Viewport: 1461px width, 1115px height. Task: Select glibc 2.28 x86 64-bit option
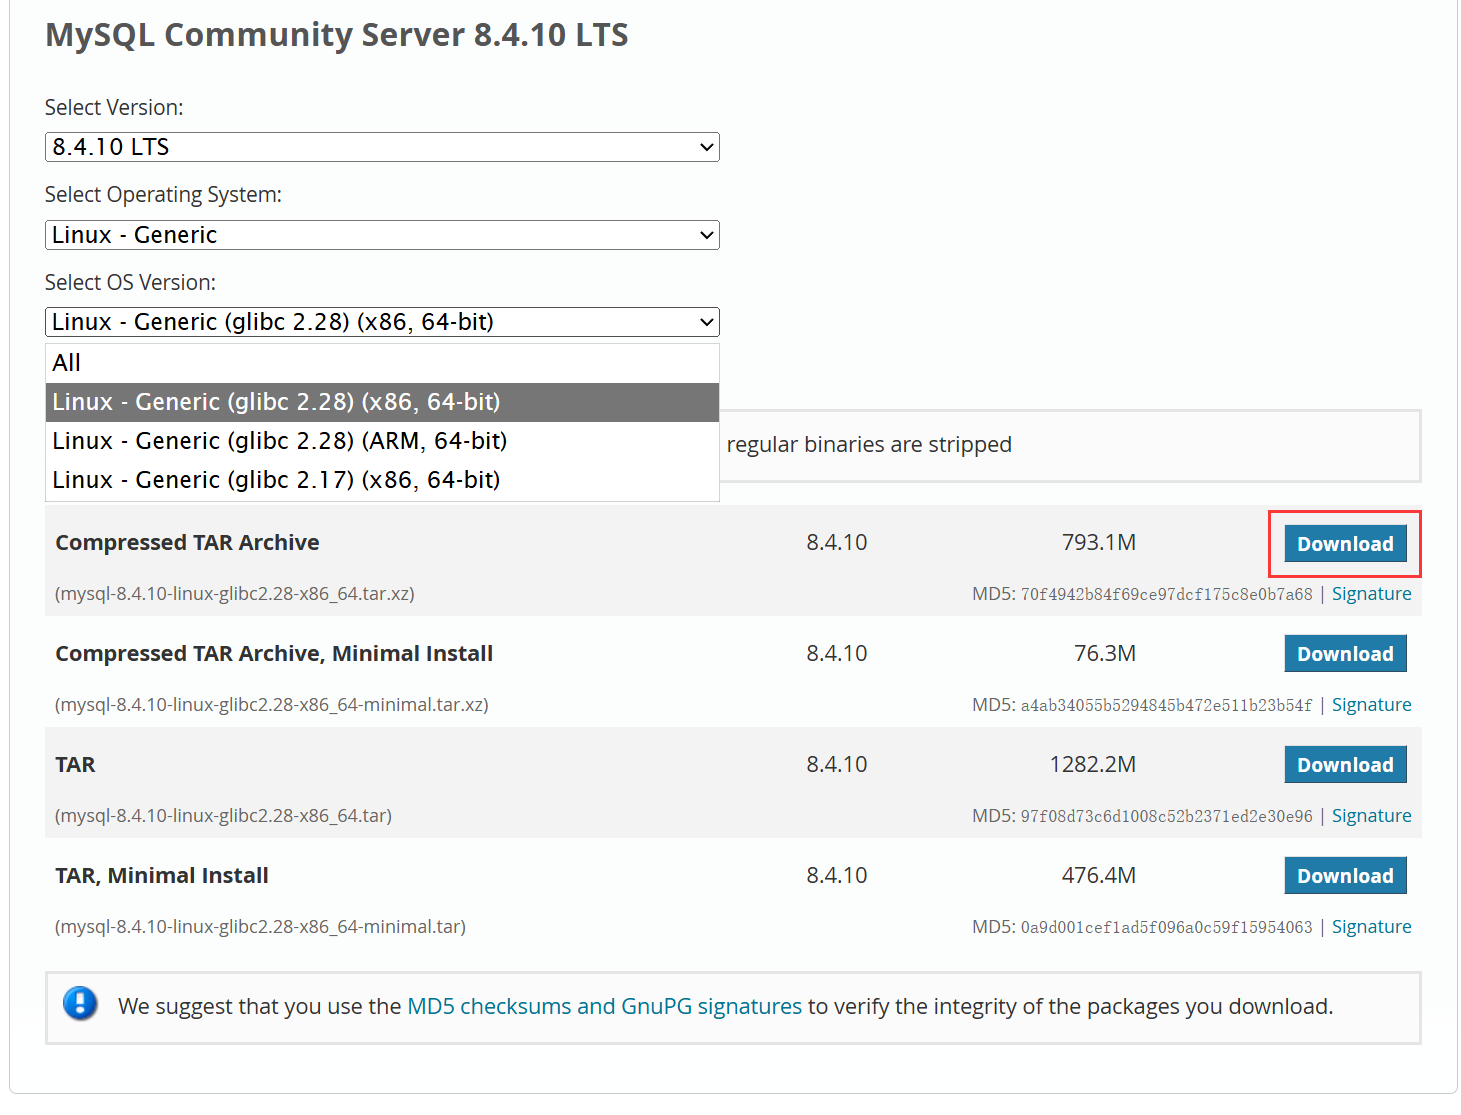[382, 402]
